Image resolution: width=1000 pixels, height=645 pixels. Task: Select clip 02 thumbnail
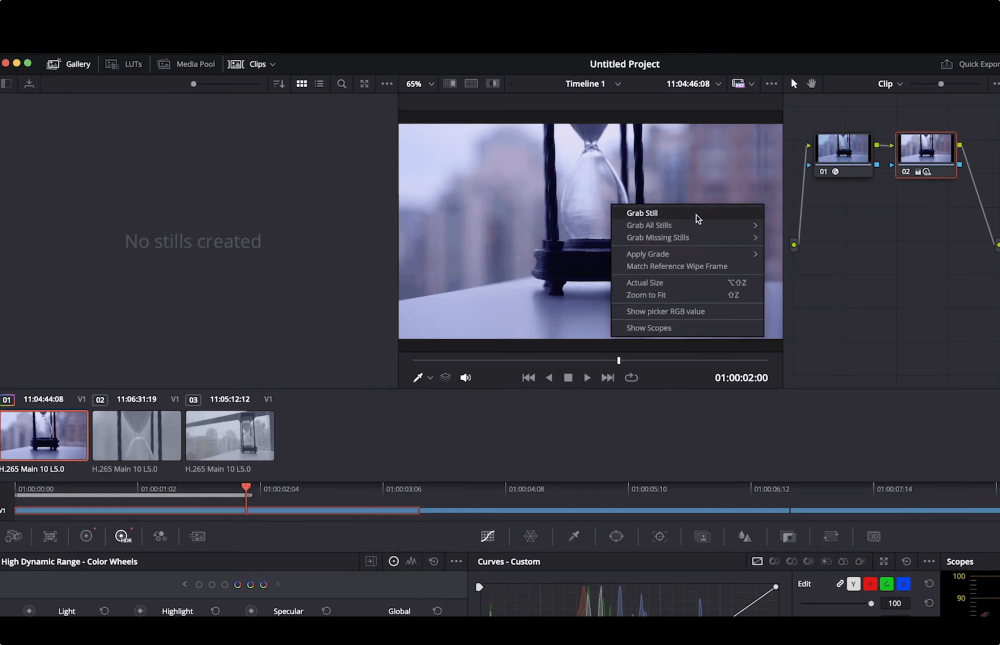[136, 436]
